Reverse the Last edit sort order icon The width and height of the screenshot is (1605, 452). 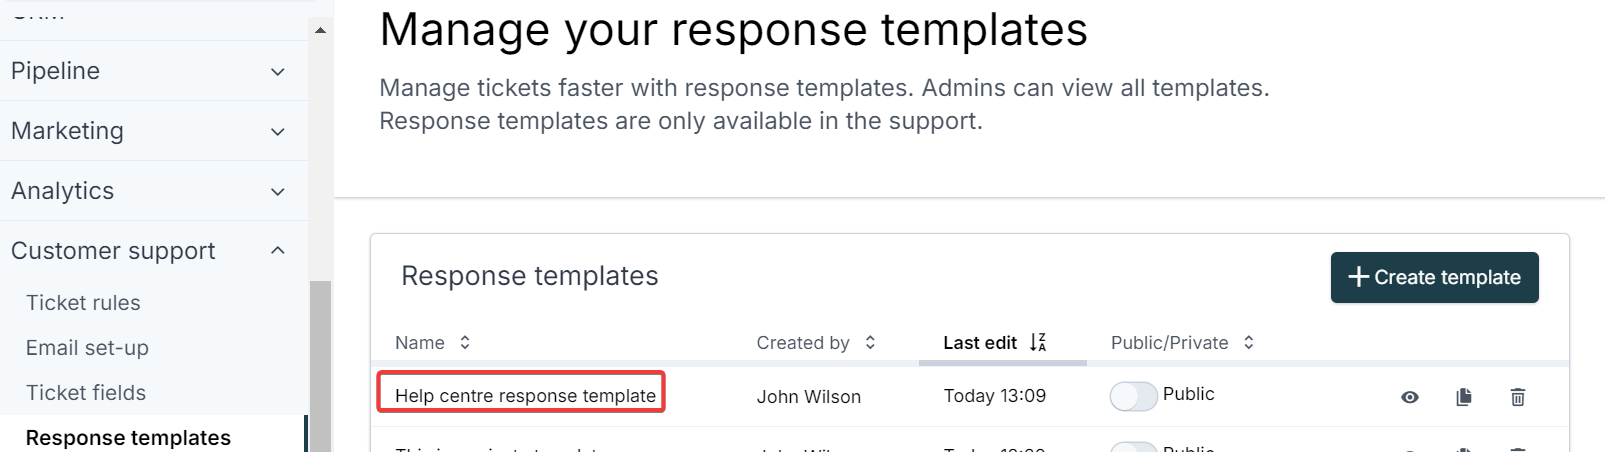1038,342
